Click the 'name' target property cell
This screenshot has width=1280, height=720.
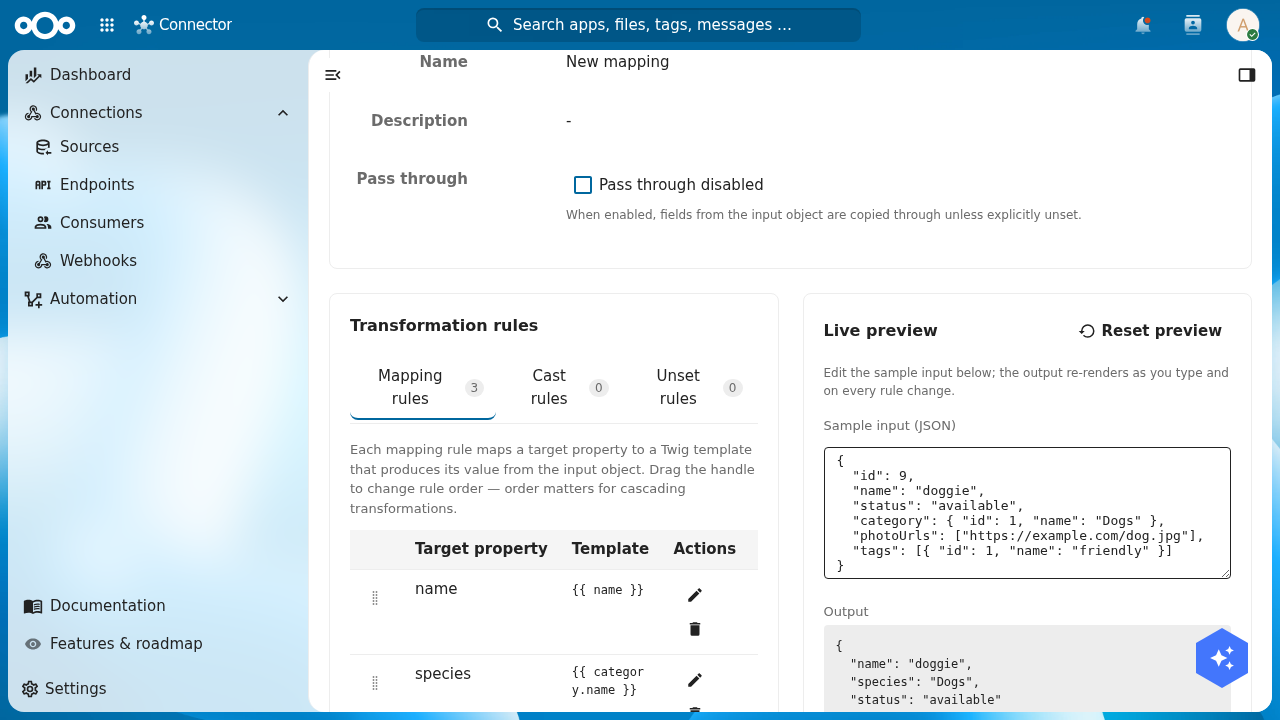pyautogui.click(x=436, y=589)
